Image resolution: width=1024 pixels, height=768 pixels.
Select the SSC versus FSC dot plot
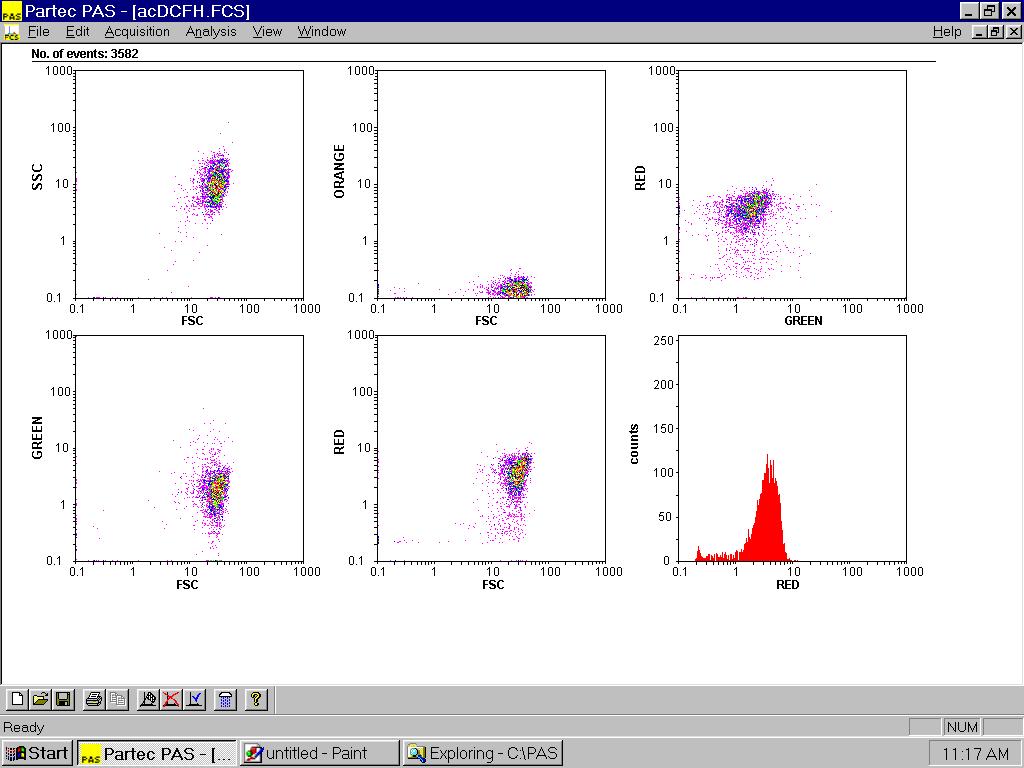(x=190, y=184)
